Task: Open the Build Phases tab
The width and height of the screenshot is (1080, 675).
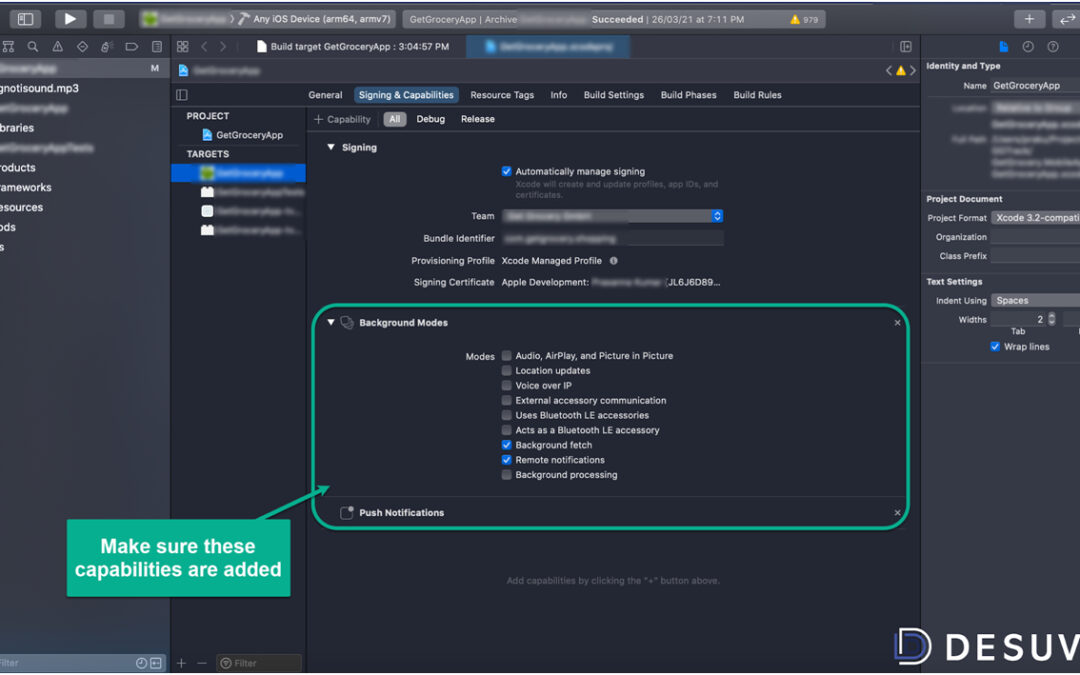Action: click(x=688, y=95)
